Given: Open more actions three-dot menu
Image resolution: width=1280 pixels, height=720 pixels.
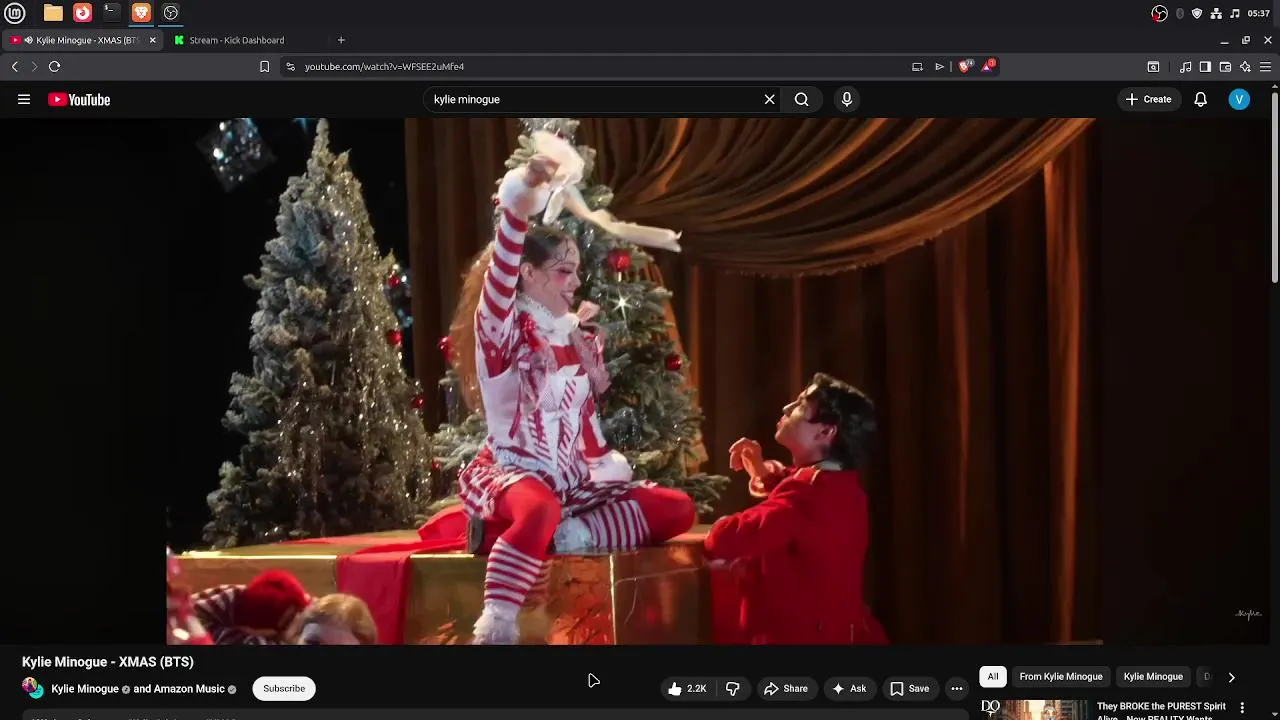Looking at the screenshot, I should pos(957,688).
